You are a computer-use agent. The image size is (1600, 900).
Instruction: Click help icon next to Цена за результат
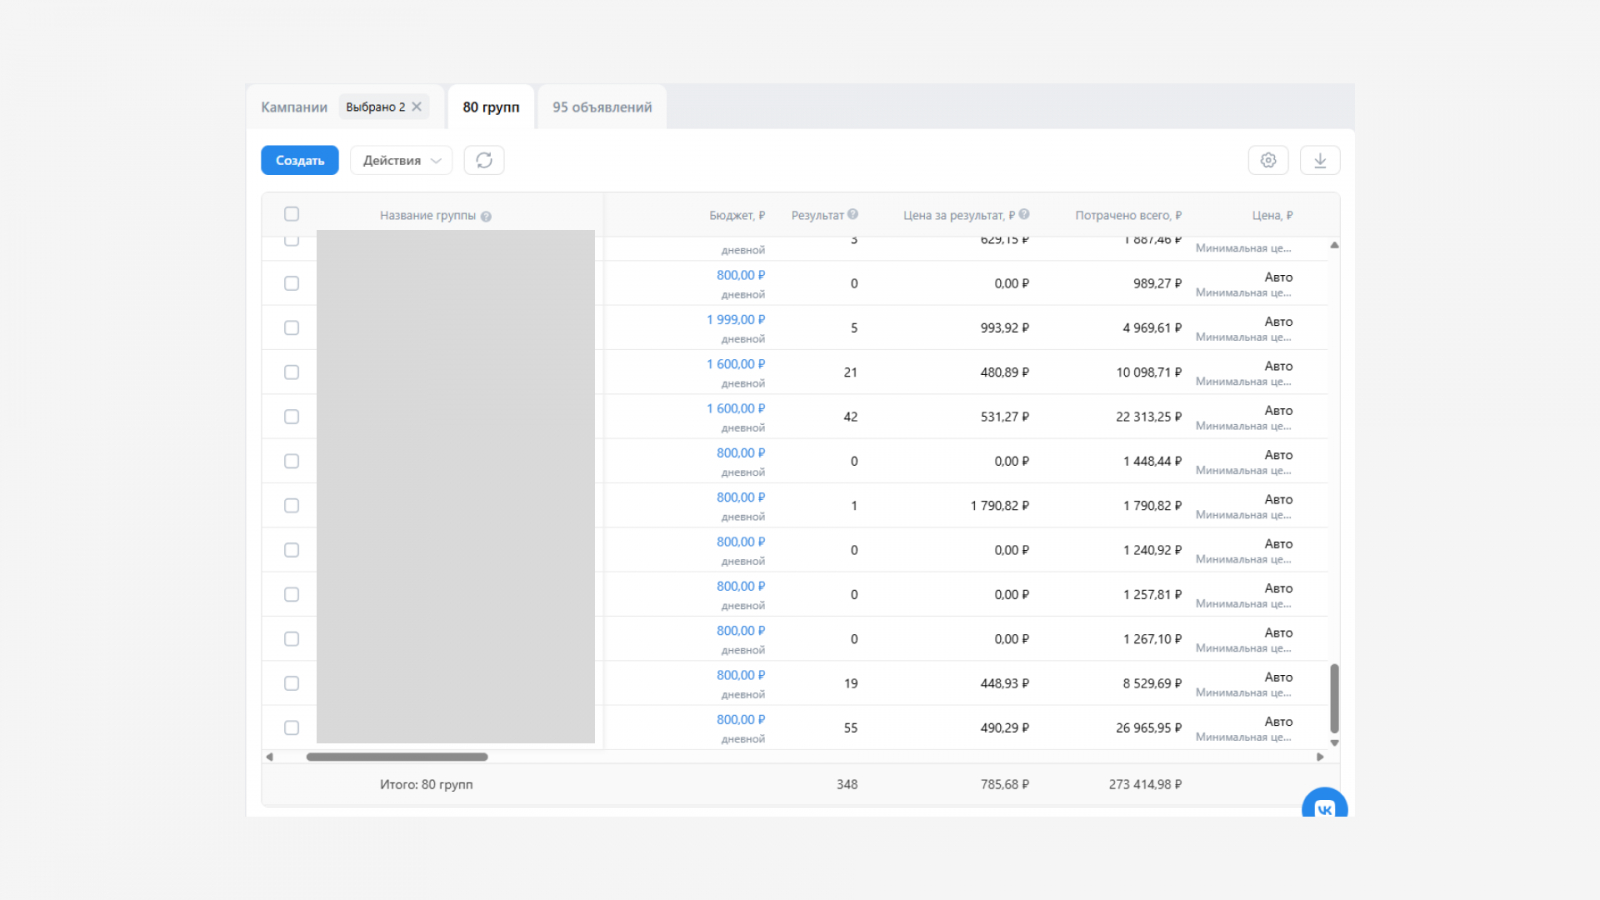[1024, 214]
